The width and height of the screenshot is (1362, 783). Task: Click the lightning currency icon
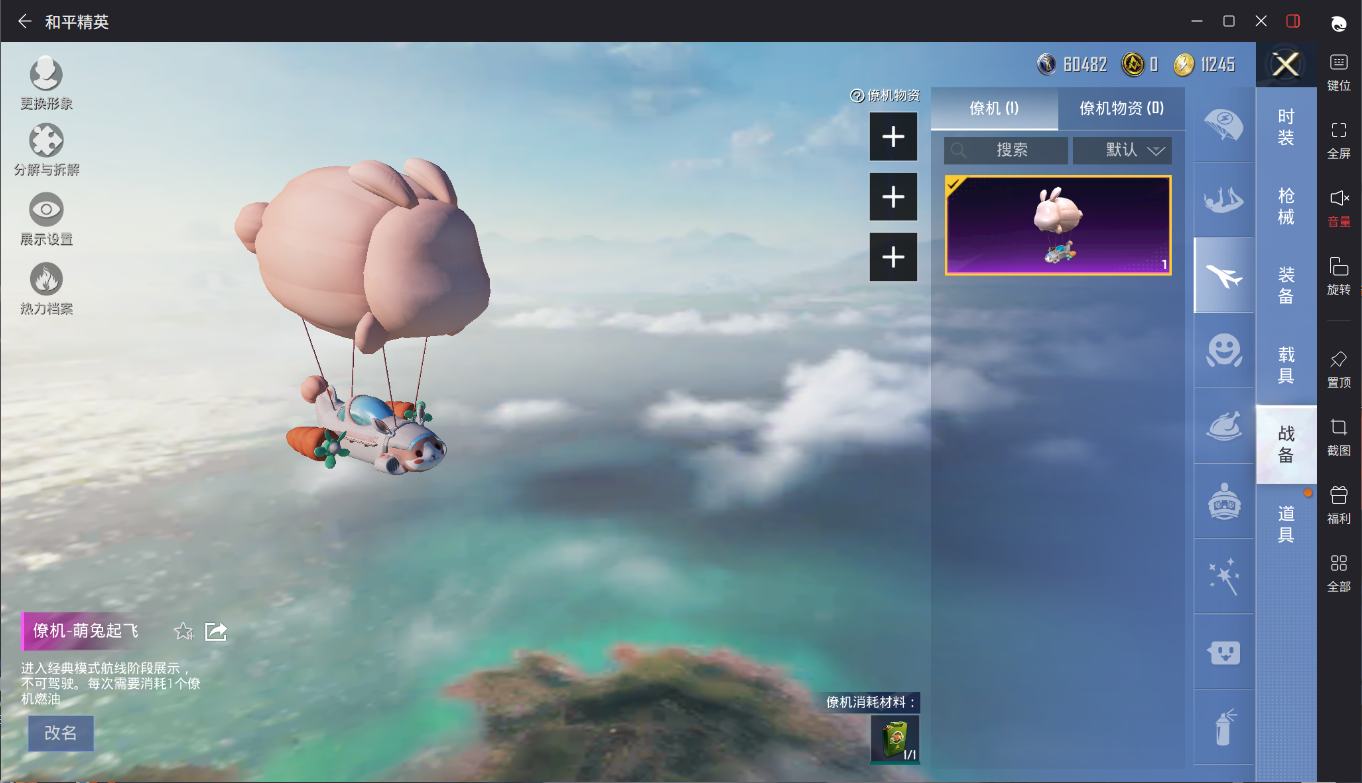1184,65
